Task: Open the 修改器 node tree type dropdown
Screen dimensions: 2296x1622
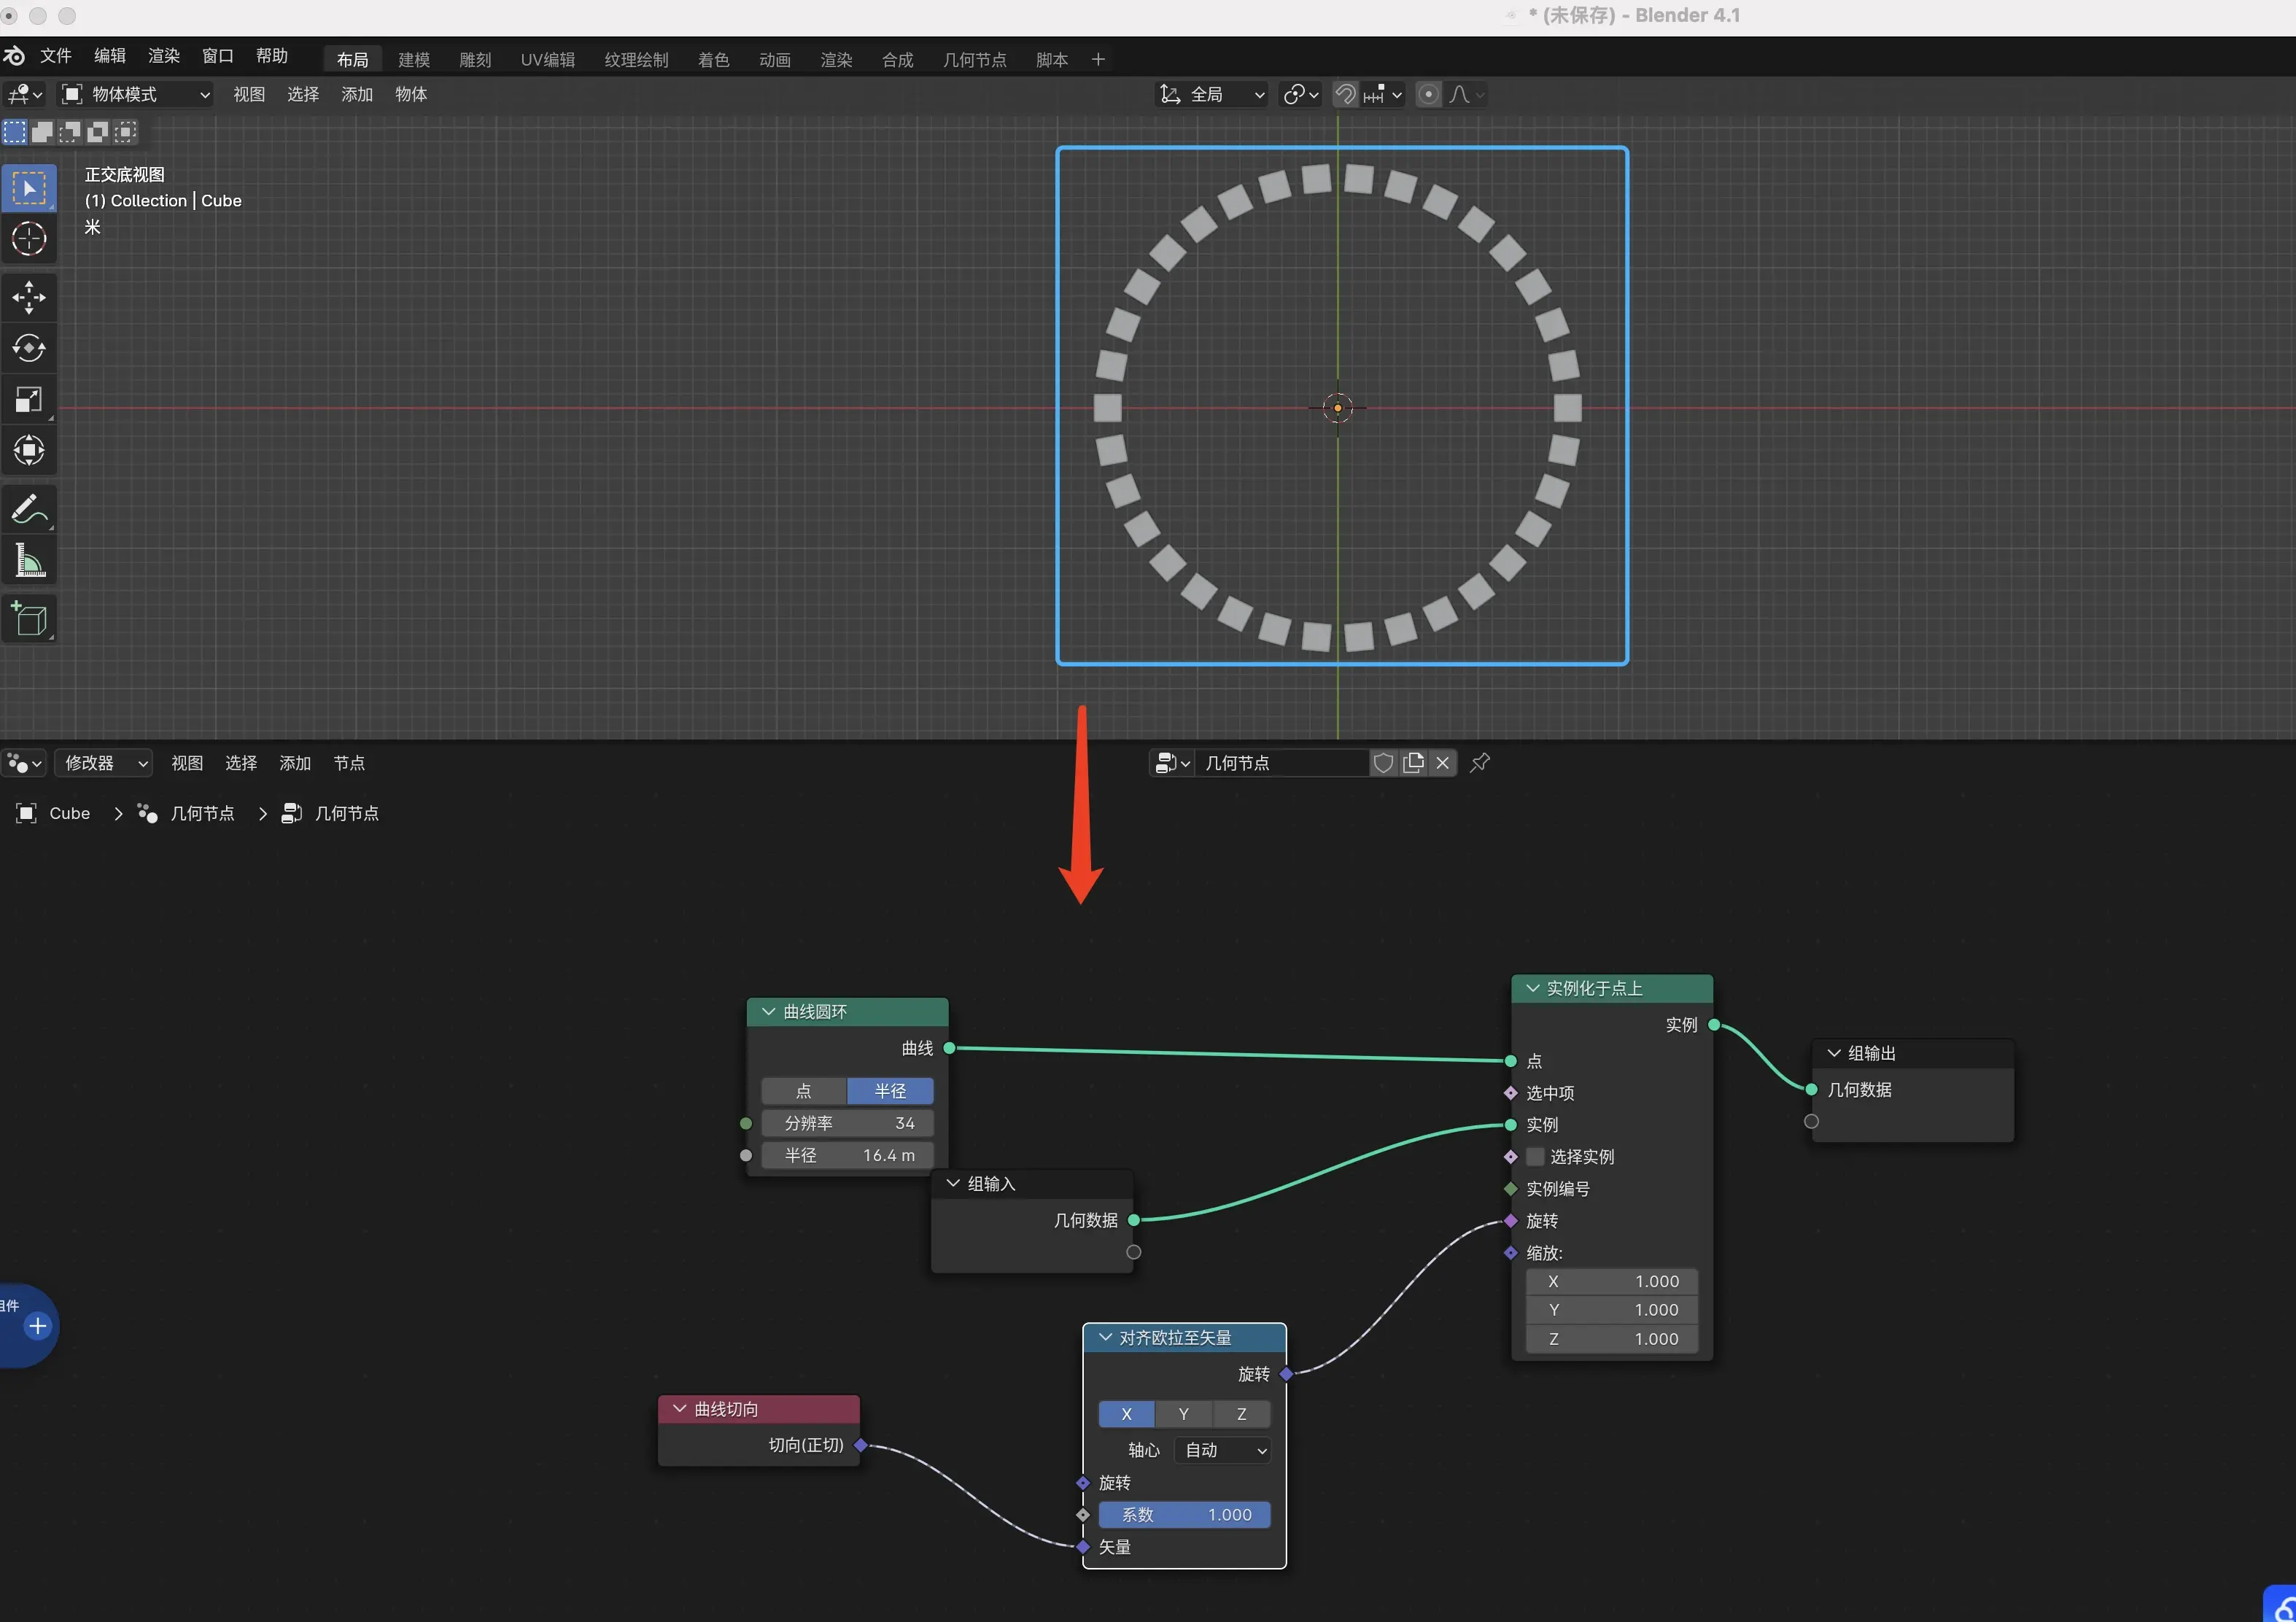Action: coord(103,763)
